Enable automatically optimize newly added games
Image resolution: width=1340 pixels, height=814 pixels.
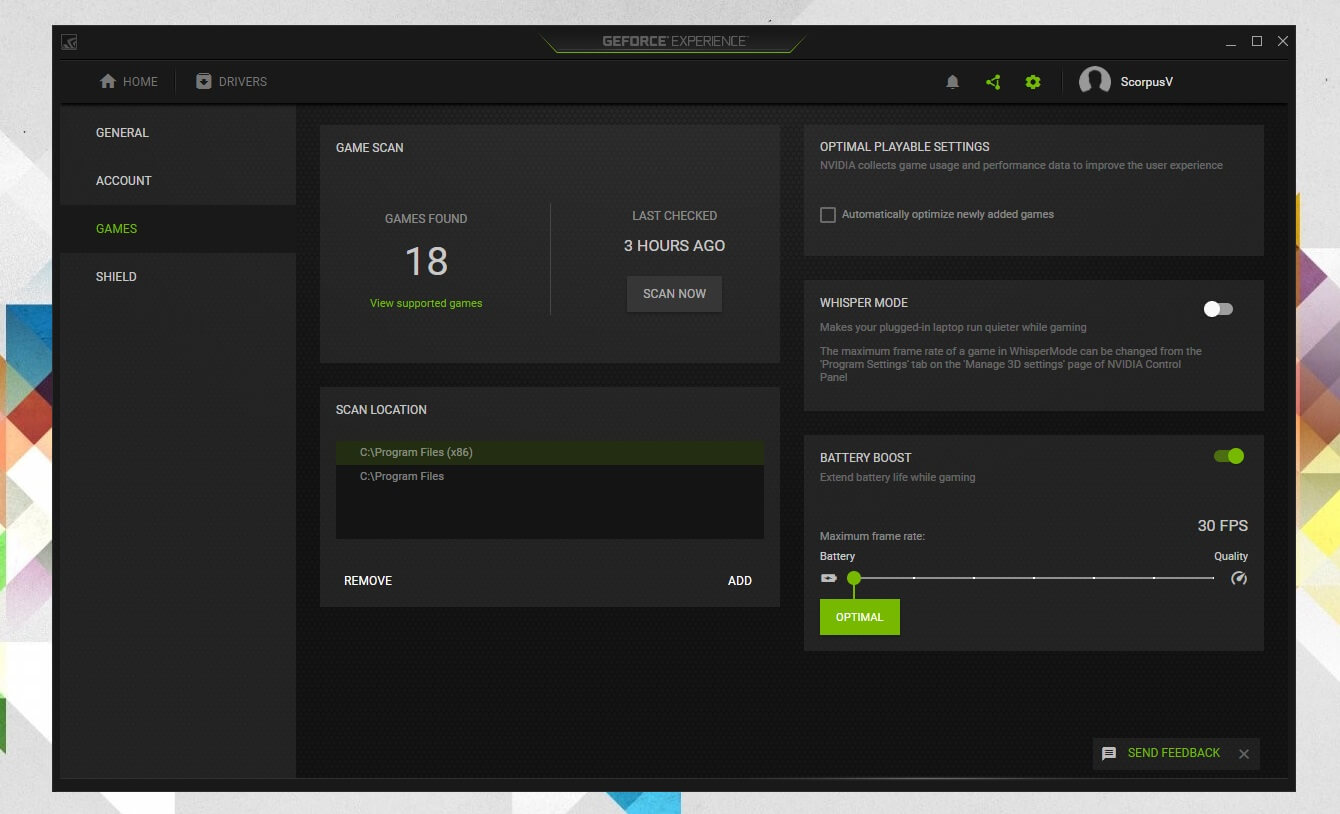click(x=828, y=215)
